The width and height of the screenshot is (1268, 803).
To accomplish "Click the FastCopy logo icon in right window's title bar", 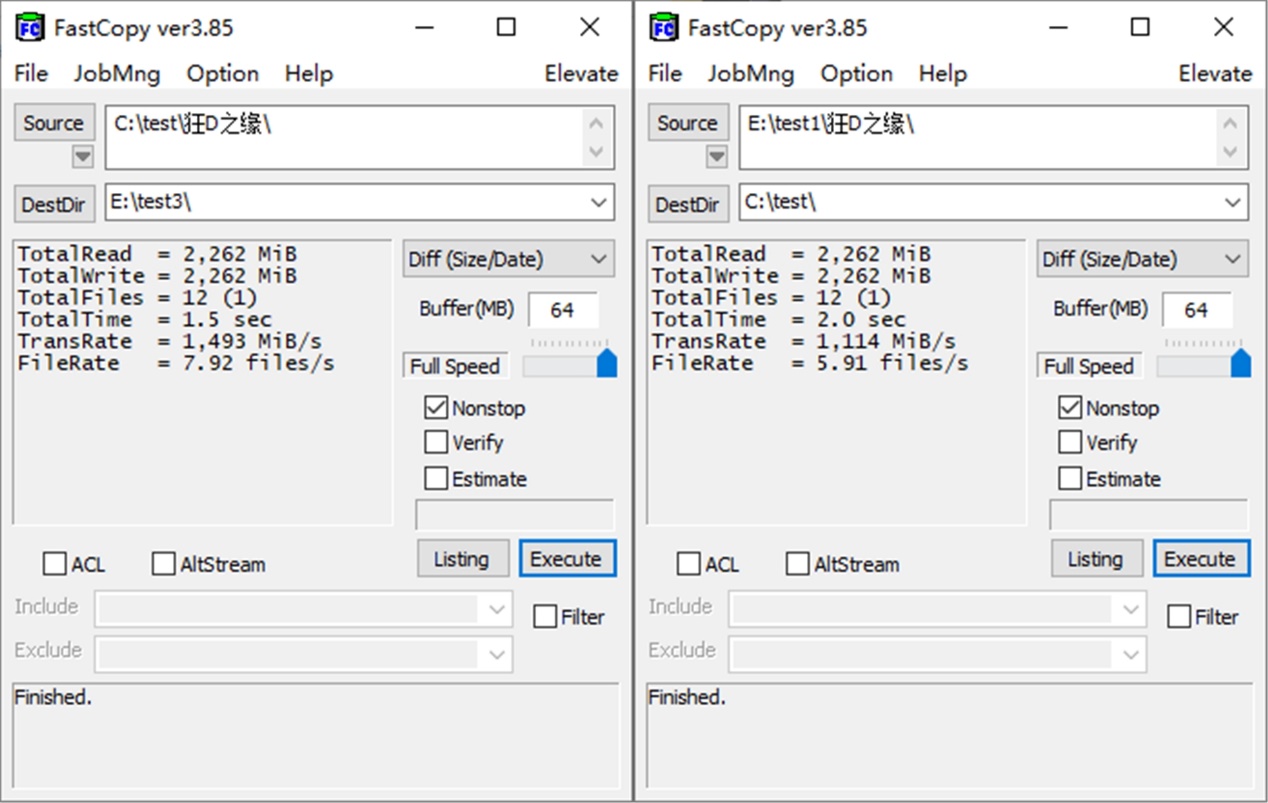I will coord(664,27).
